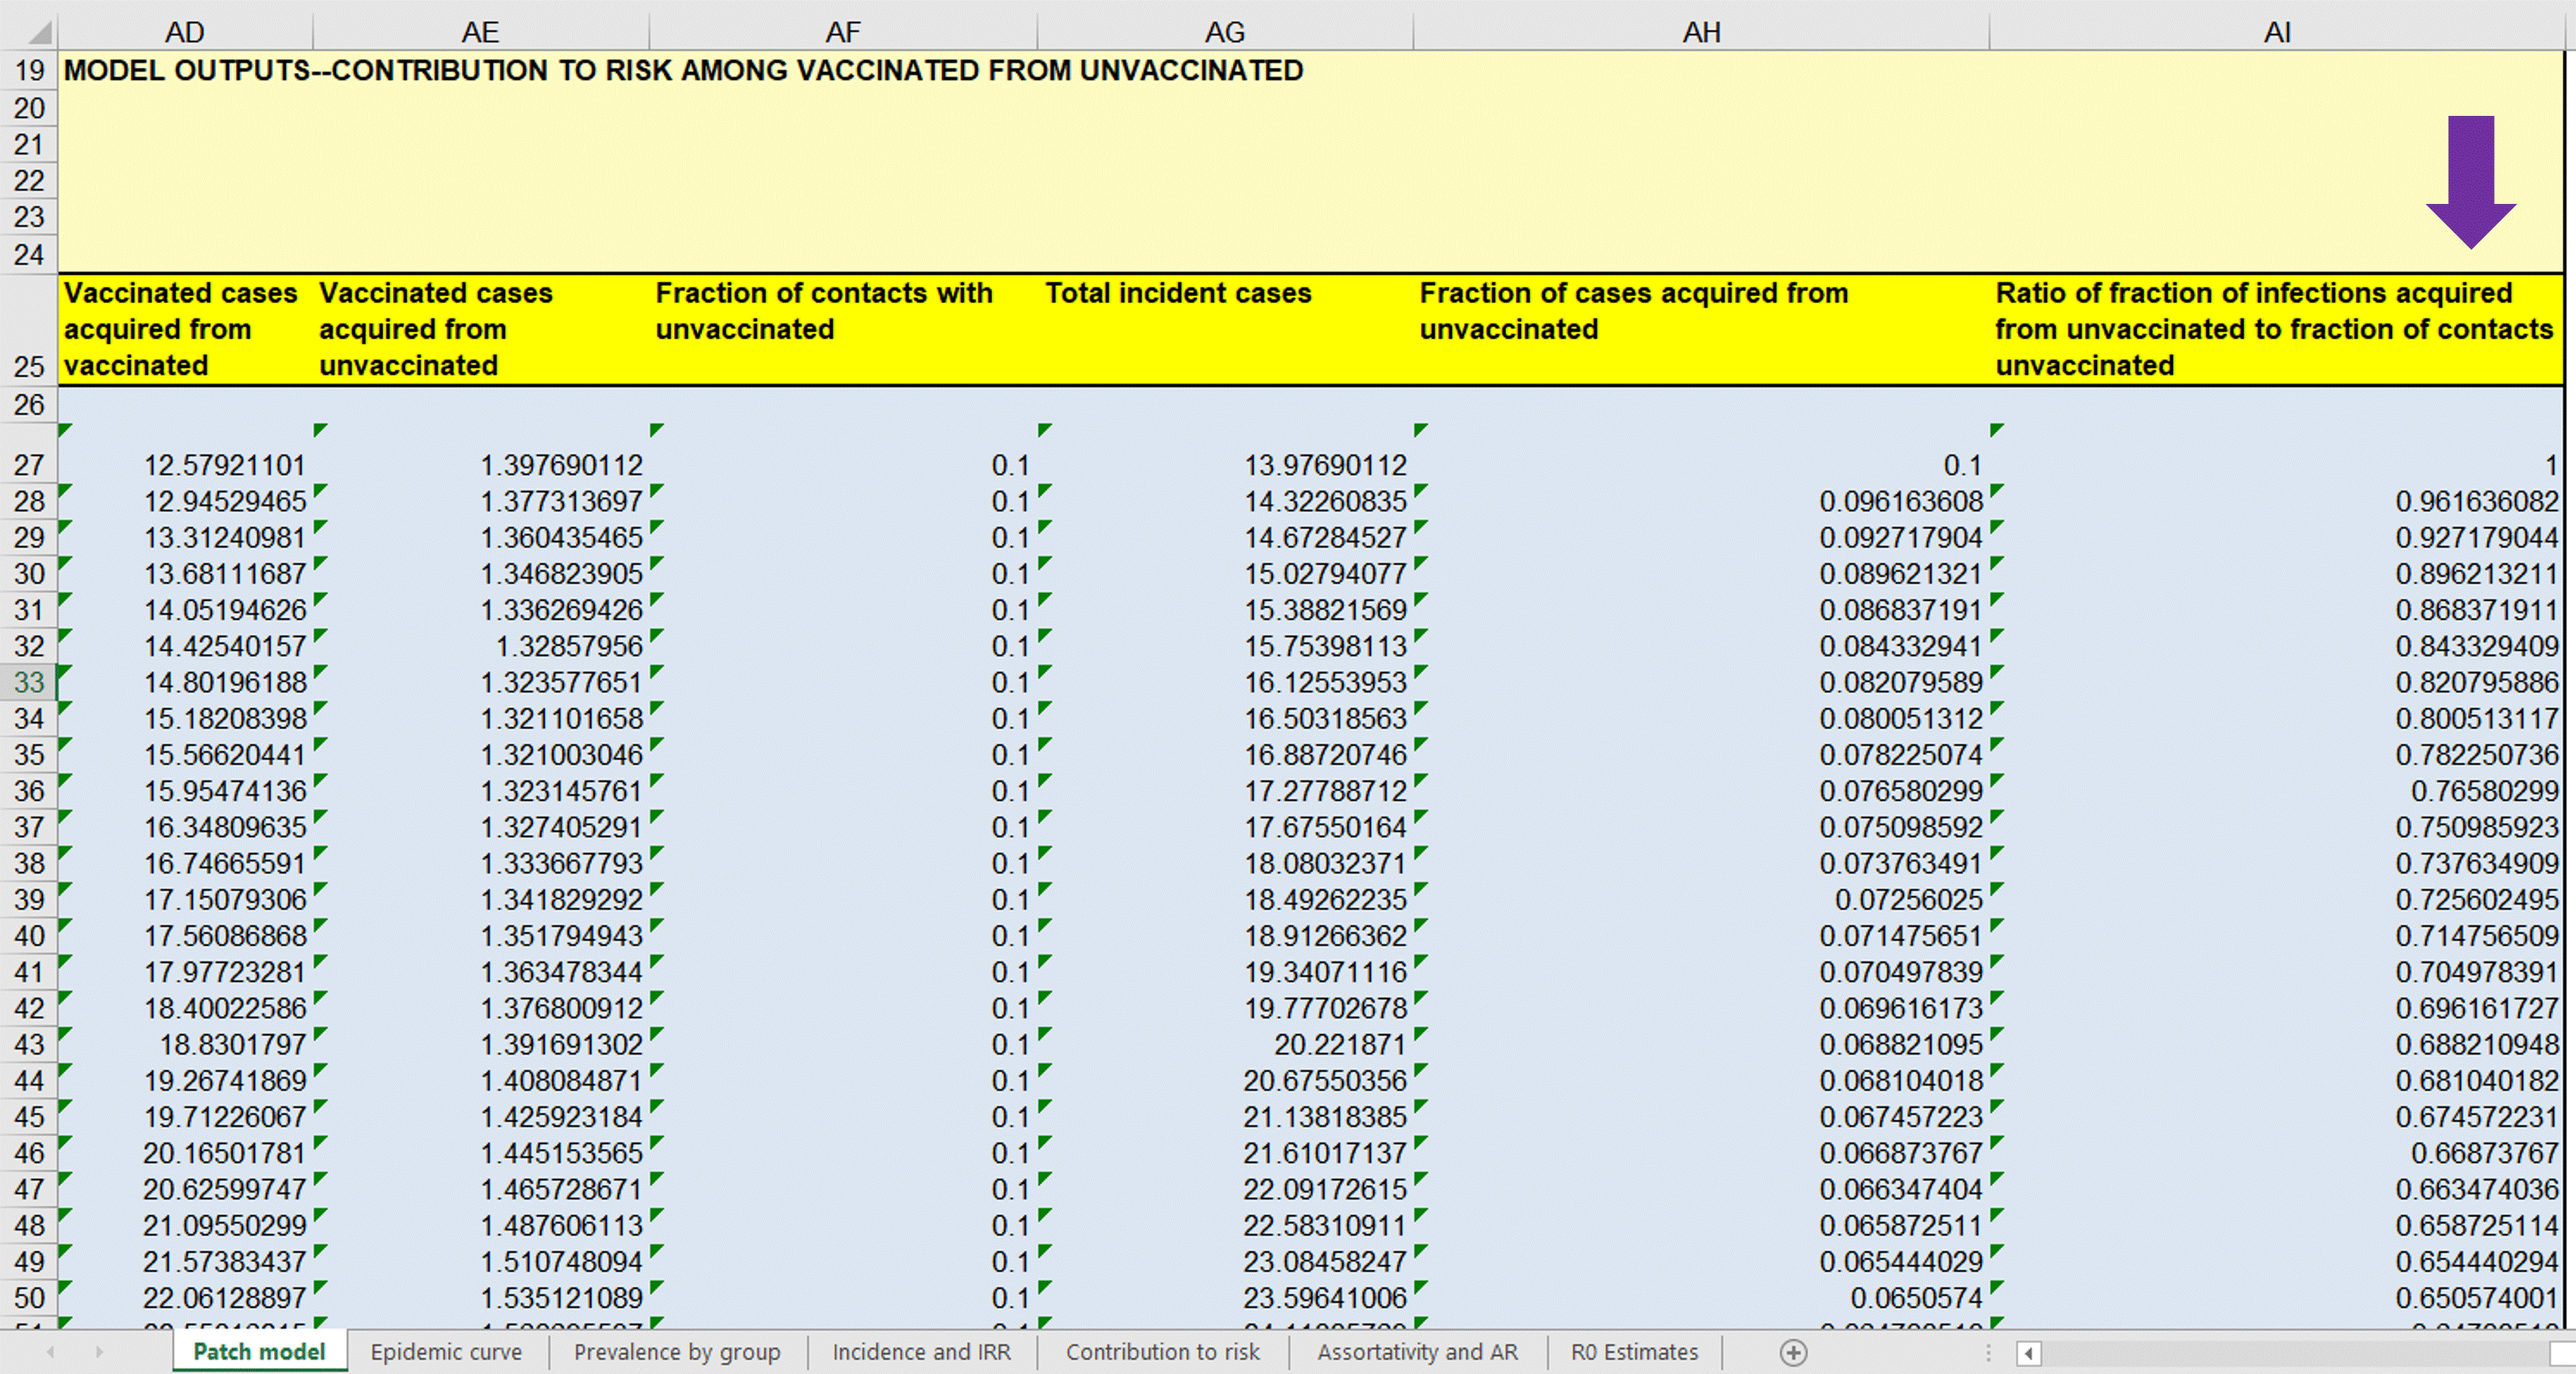Click next sheet navigation arrow
The height and width of the screenshot is (1374, 2576).
pos(99,1352)
